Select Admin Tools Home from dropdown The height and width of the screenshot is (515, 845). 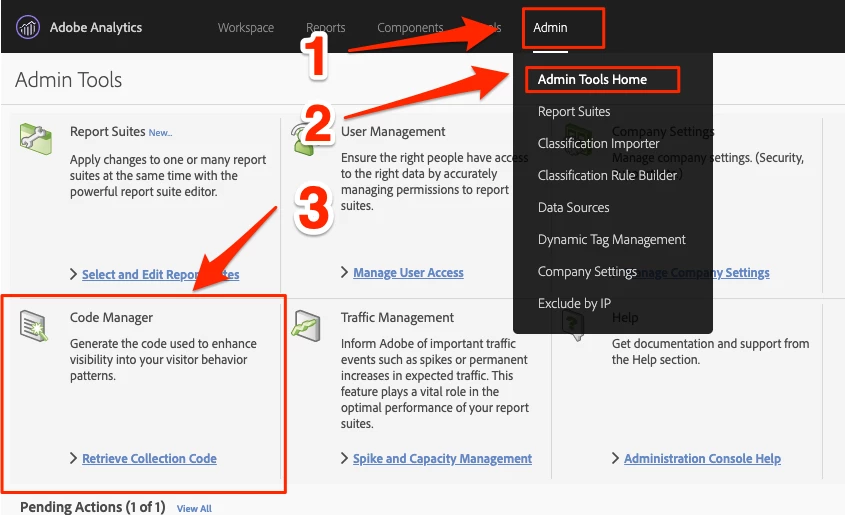point(592,79)
